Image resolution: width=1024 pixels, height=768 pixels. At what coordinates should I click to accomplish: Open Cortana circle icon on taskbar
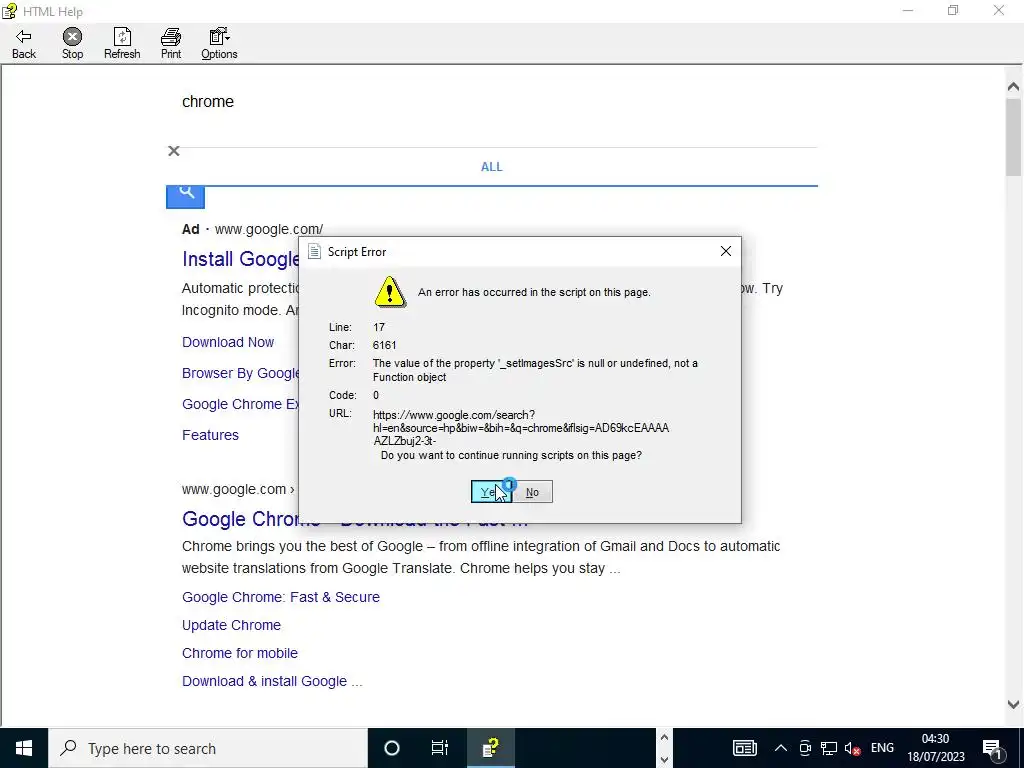392,748
